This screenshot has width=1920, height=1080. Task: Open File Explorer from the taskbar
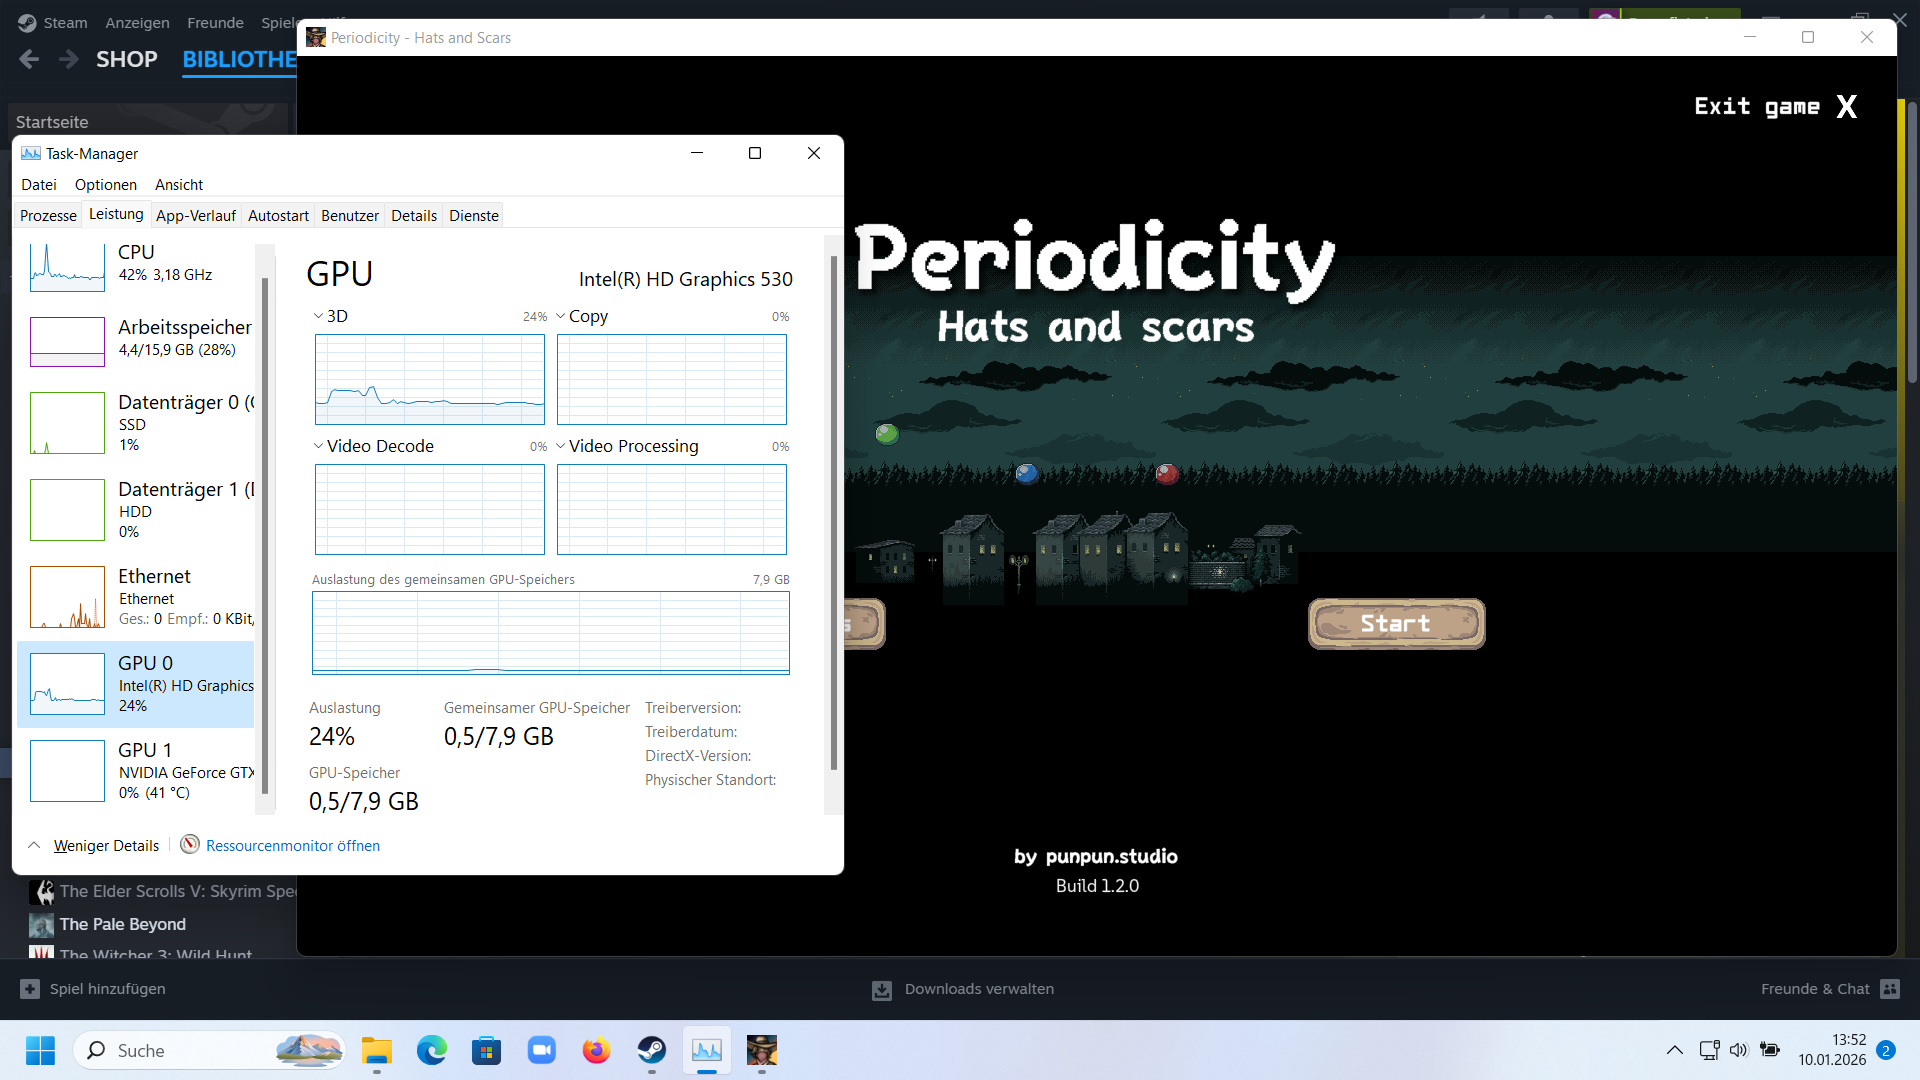(377, 1050)
